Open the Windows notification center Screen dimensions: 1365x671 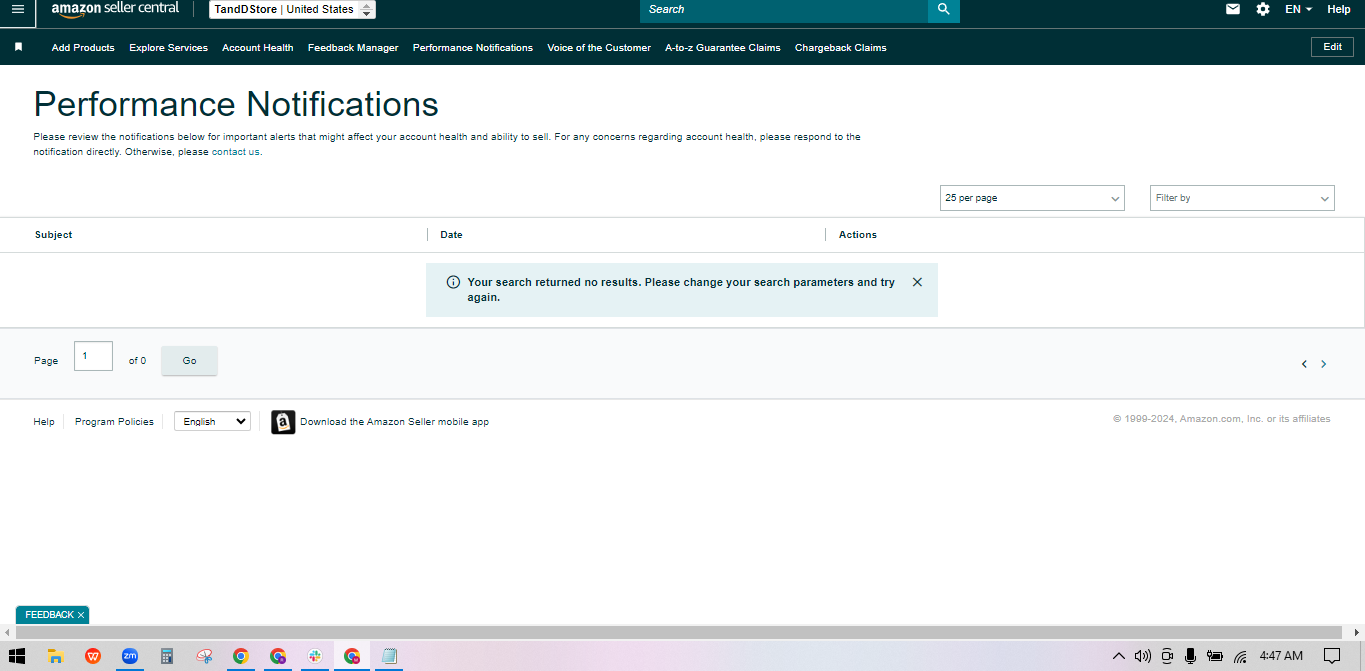1332,656
